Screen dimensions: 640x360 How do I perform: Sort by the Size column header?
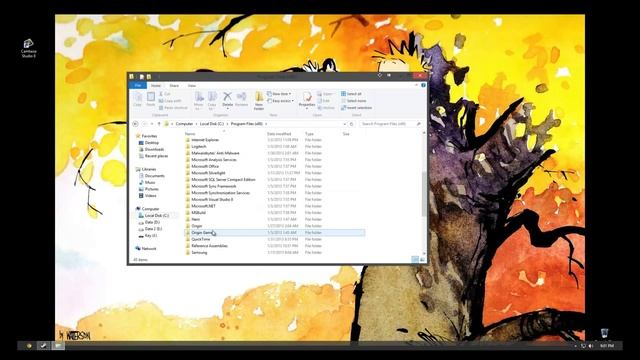[346, 134]
